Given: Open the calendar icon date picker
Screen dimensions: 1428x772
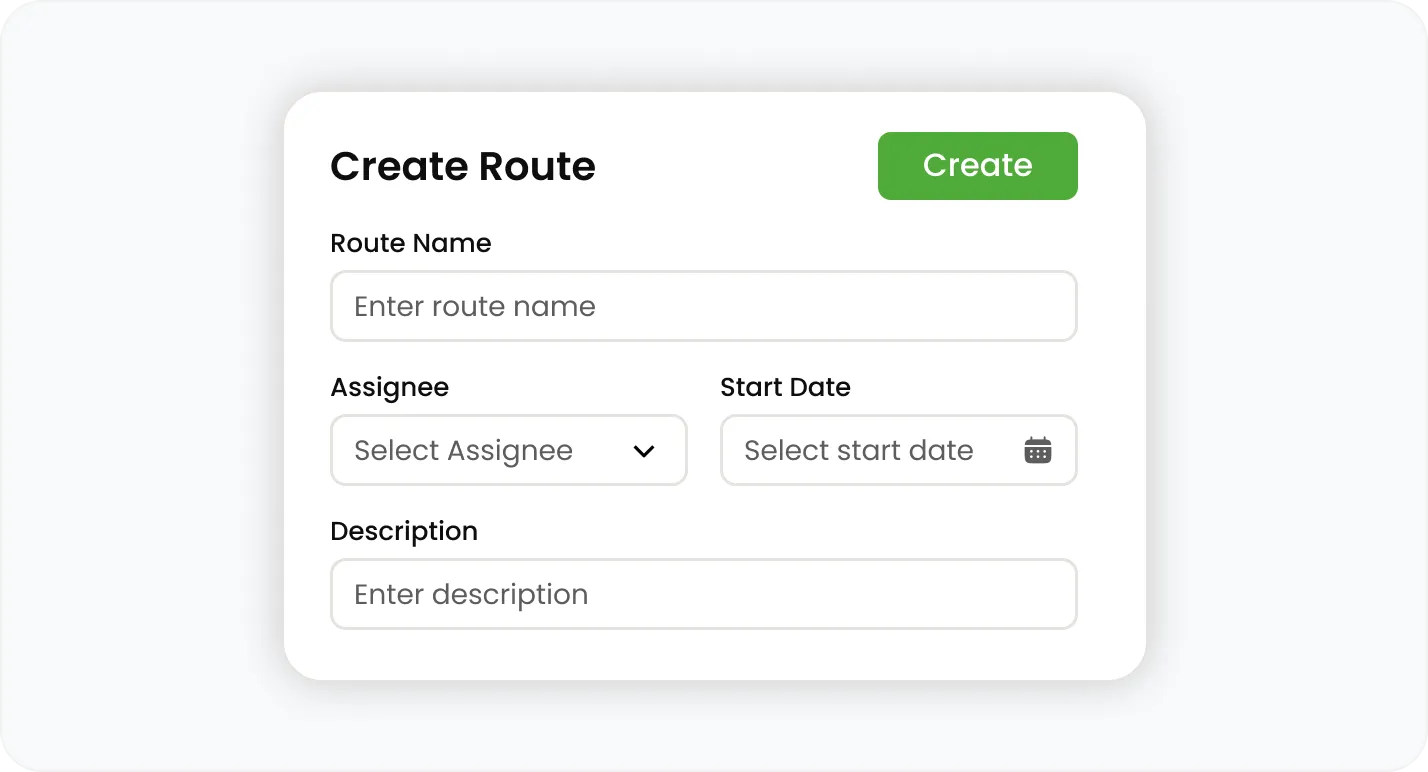Looking at the screenshot, I should pos(1038,450).
